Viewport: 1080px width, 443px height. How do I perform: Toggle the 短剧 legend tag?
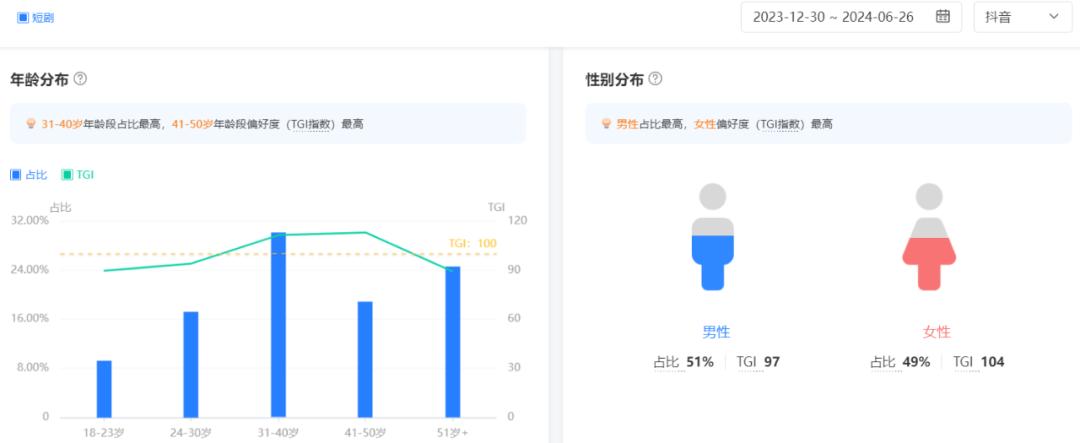(x=35, y=18)
